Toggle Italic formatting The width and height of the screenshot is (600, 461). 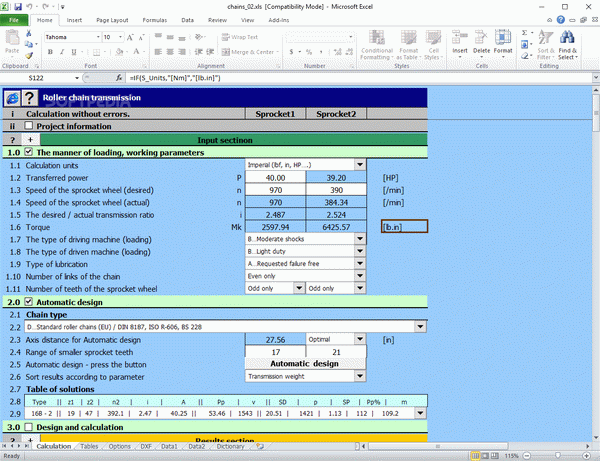point(62,52)
